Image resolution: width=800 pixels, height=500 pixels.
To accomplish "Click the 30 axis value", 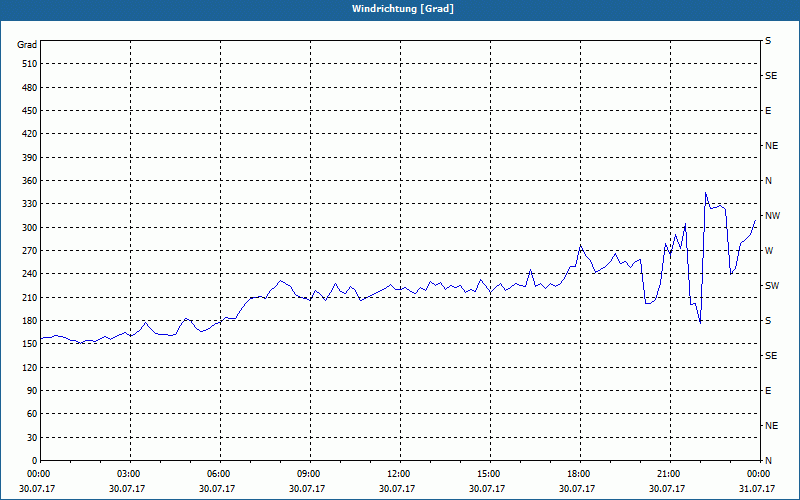I will coord(33,438).
